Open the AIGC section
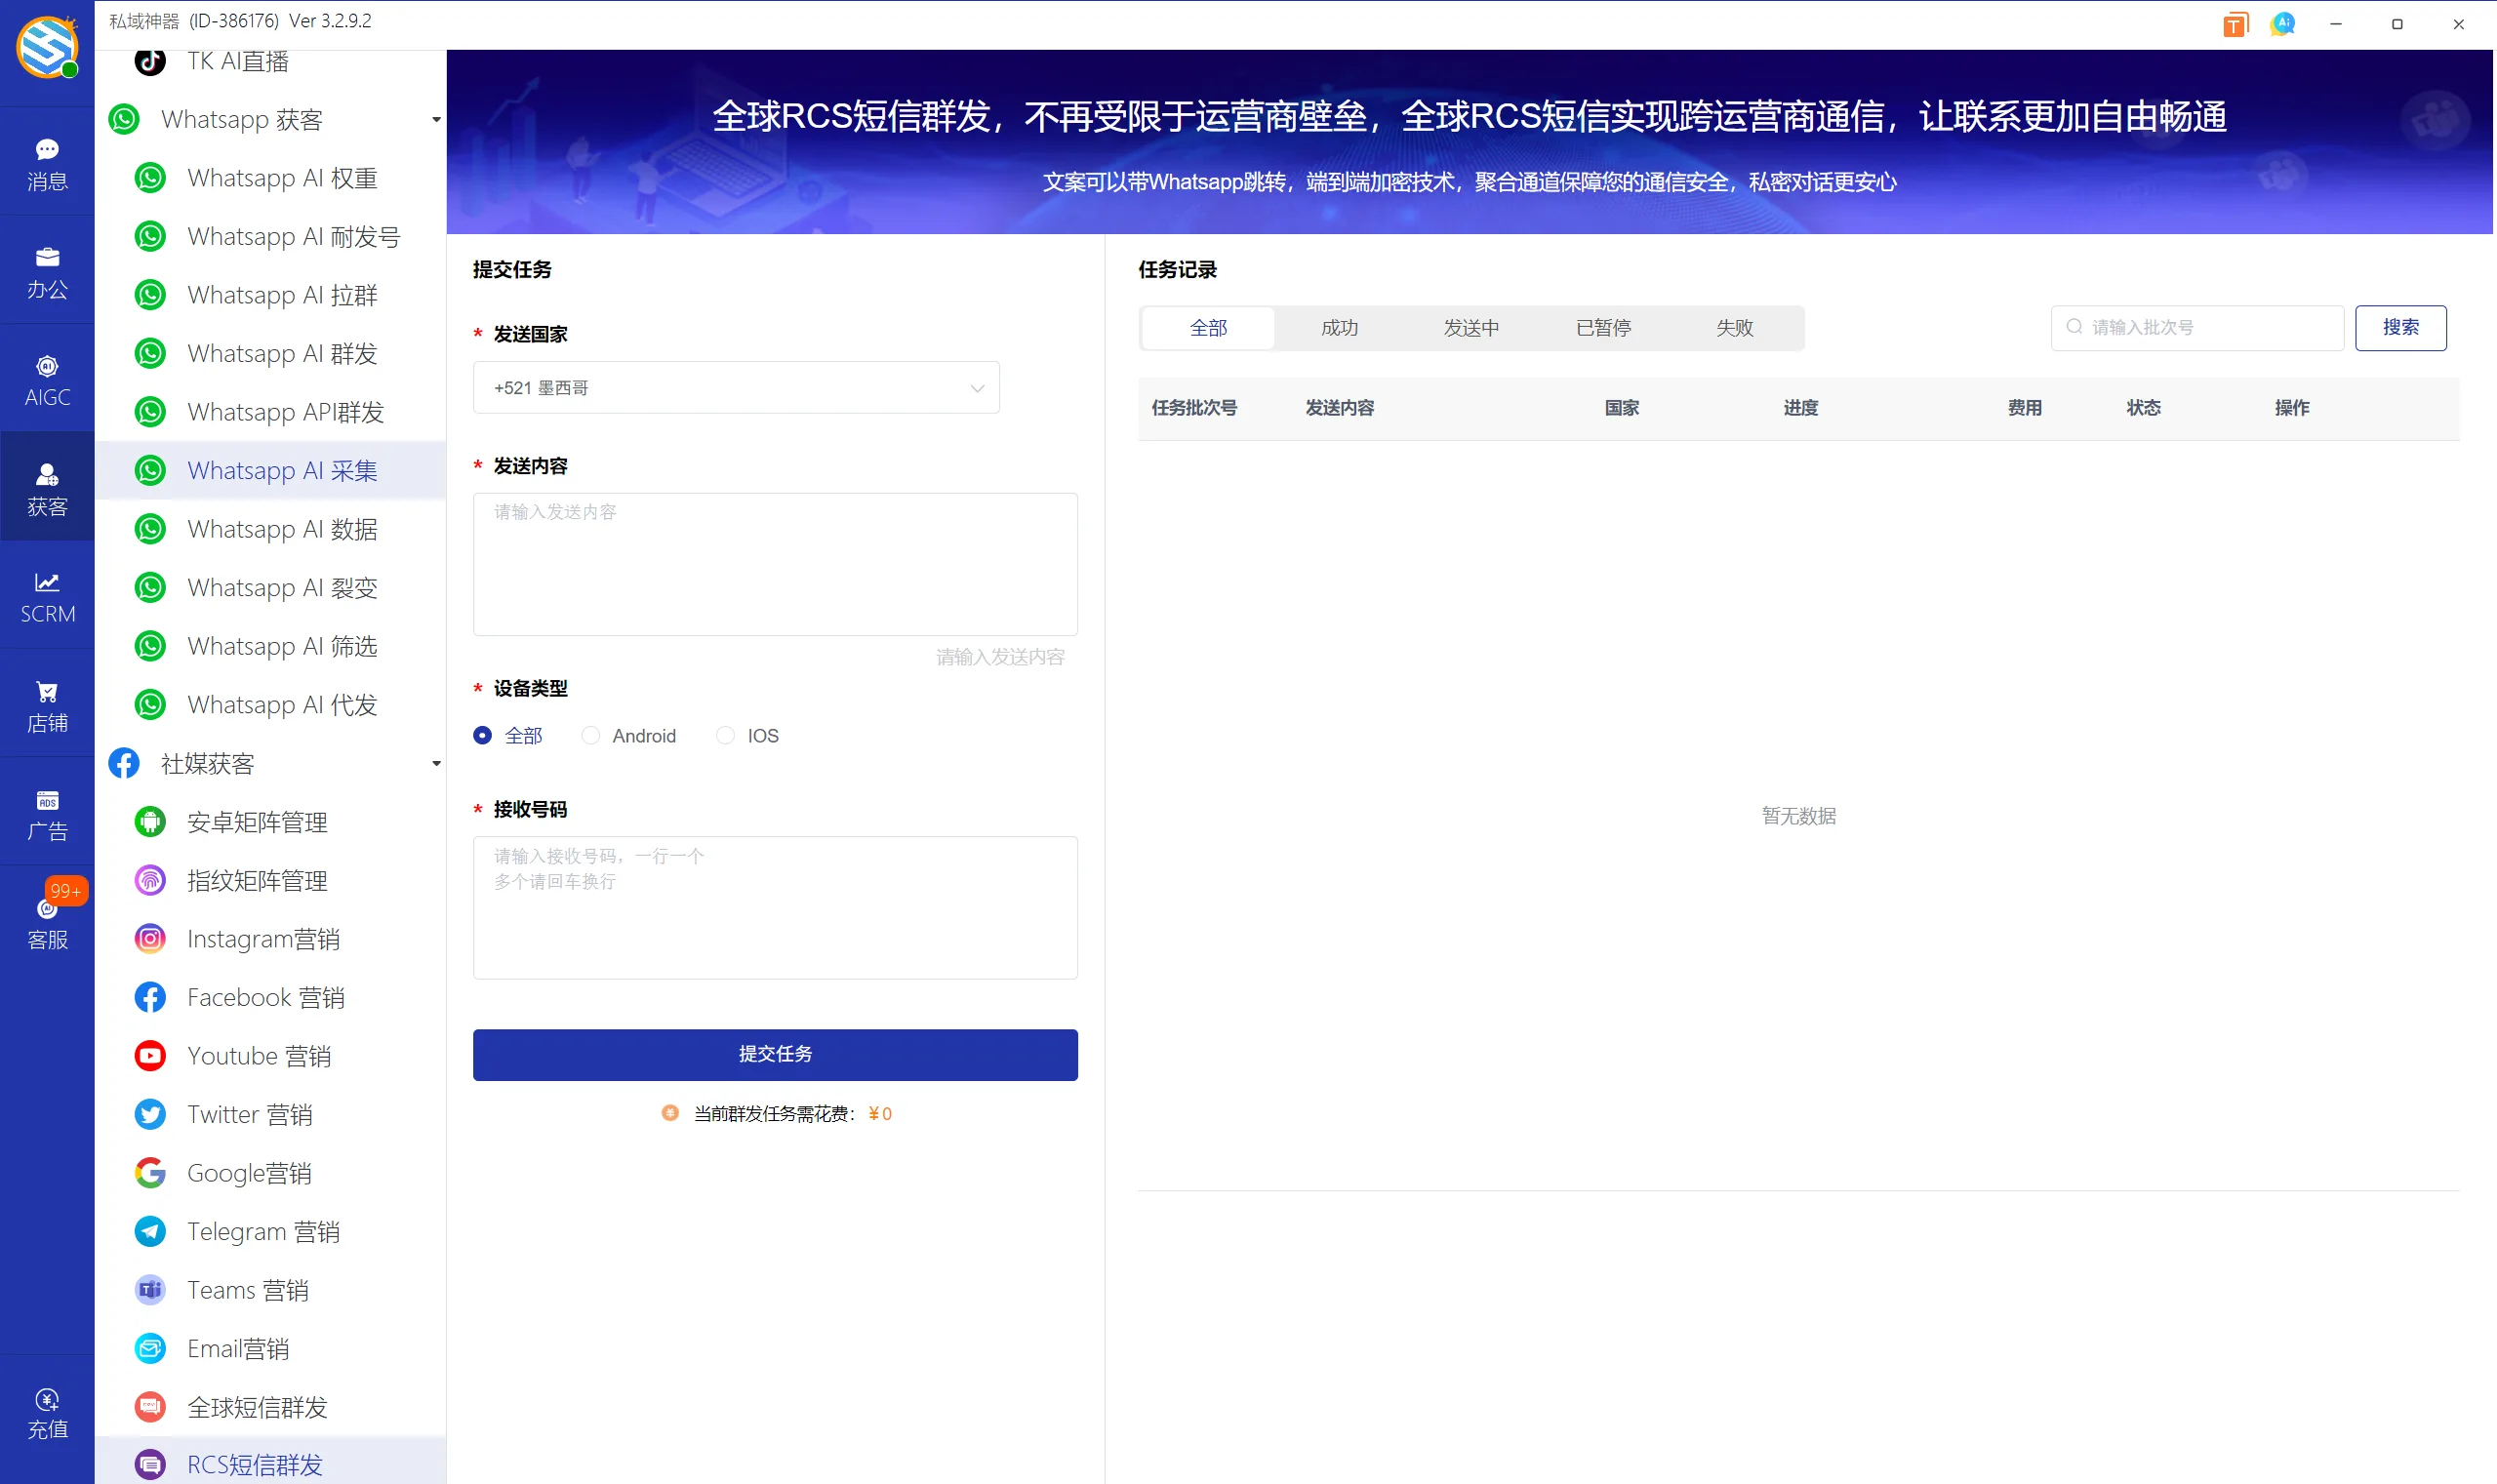This screenshot has width=2497, height=1484. (47, 378)
